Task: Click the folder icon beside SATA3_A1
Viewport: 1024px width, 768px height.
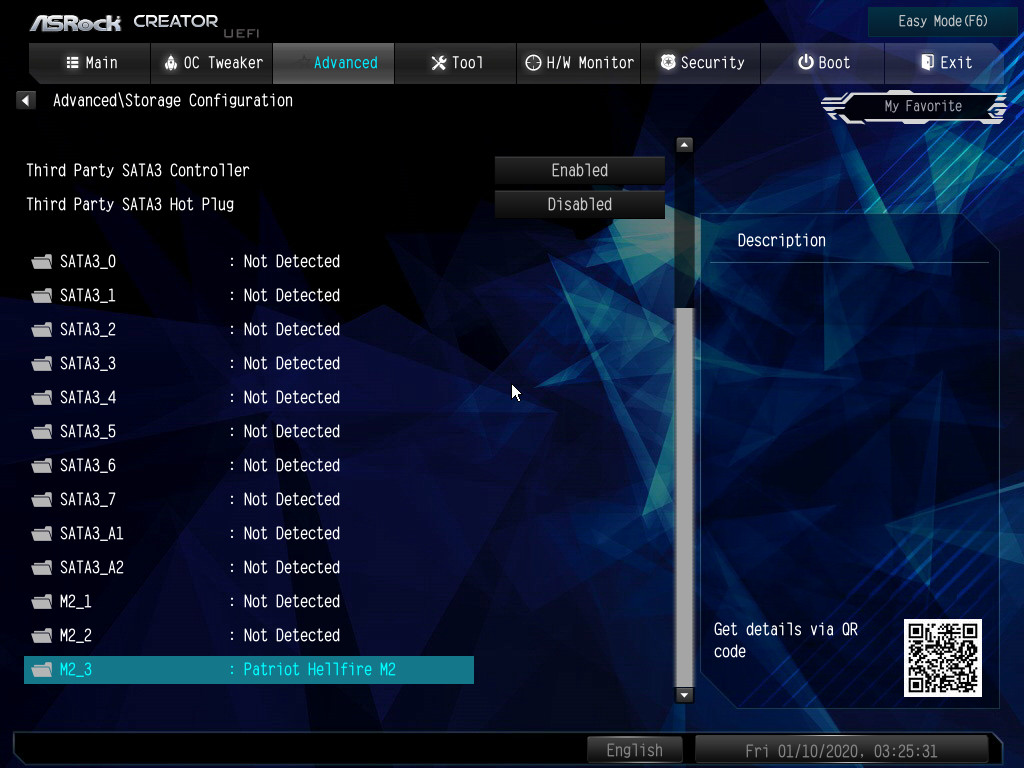Action: (41, 534)
